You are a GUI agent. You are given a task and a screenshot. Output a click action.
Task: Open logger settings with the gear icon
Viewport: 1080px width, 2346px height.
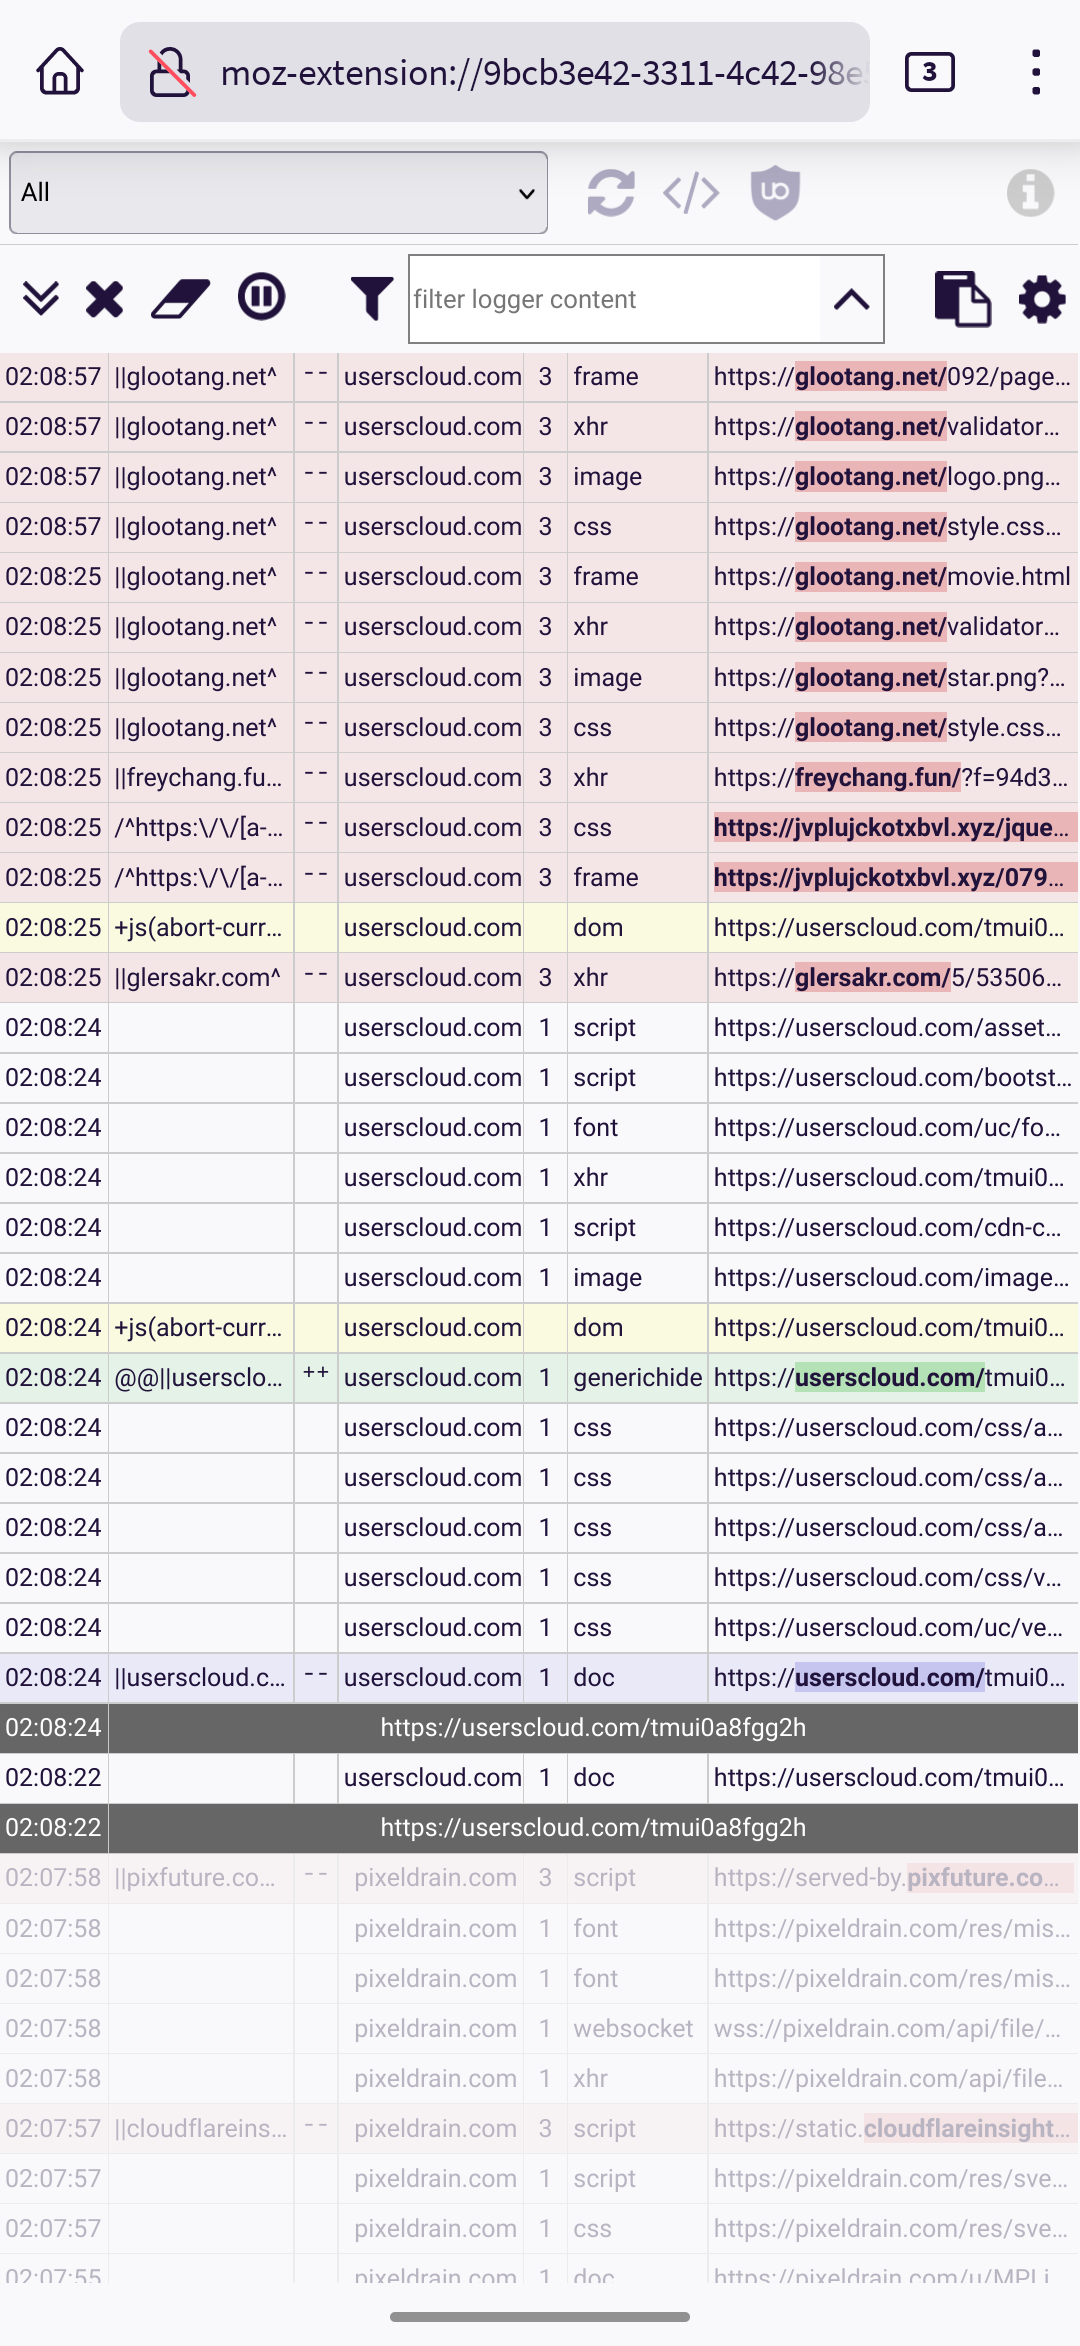(1040, 298)
